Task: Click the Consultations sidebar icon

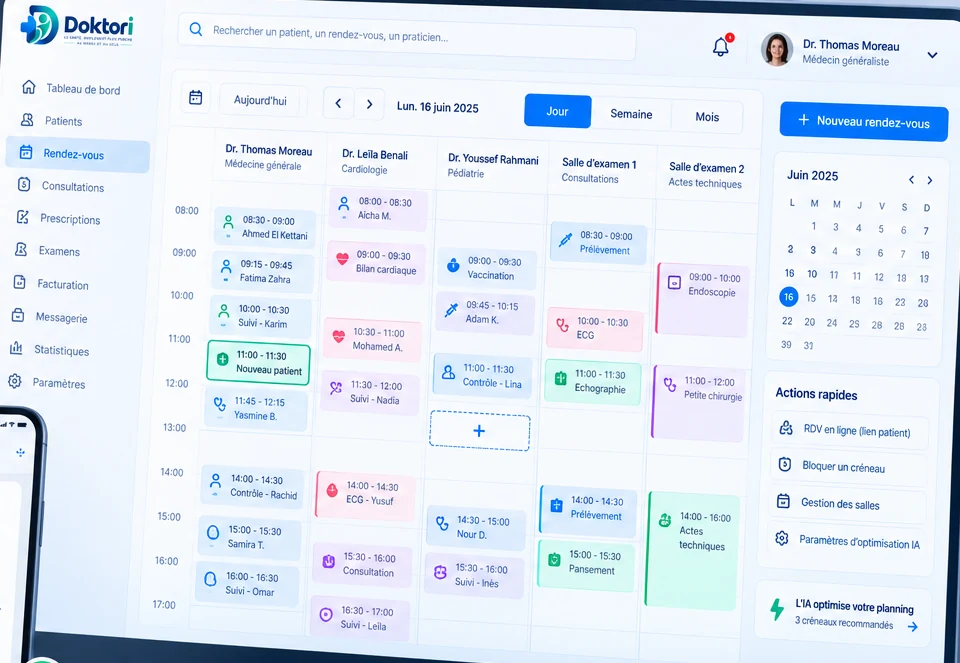Action: [24, 184]
